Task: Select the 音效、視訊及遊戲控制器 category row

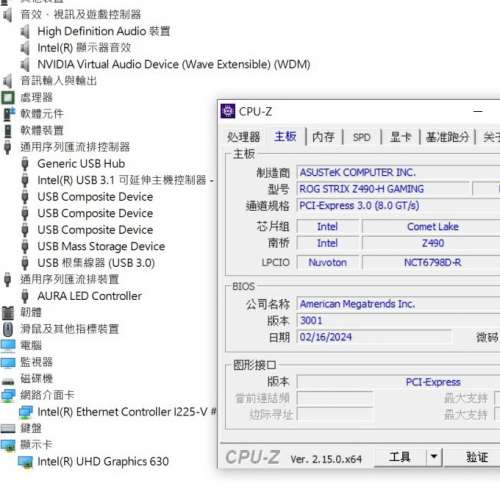Action: coord(81,15)
